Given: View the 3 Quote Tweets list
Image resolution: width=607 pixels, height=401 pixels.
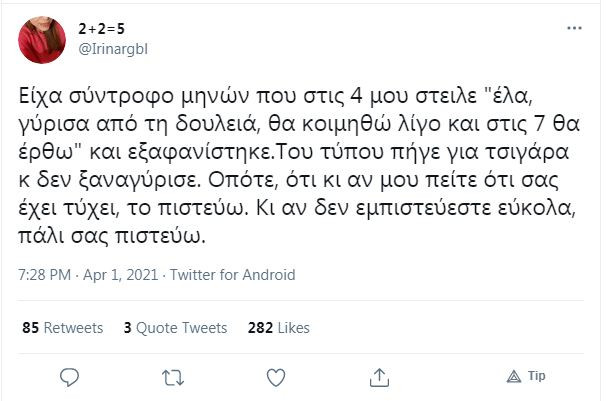Looking at the screenshot, I should [175, 327].
